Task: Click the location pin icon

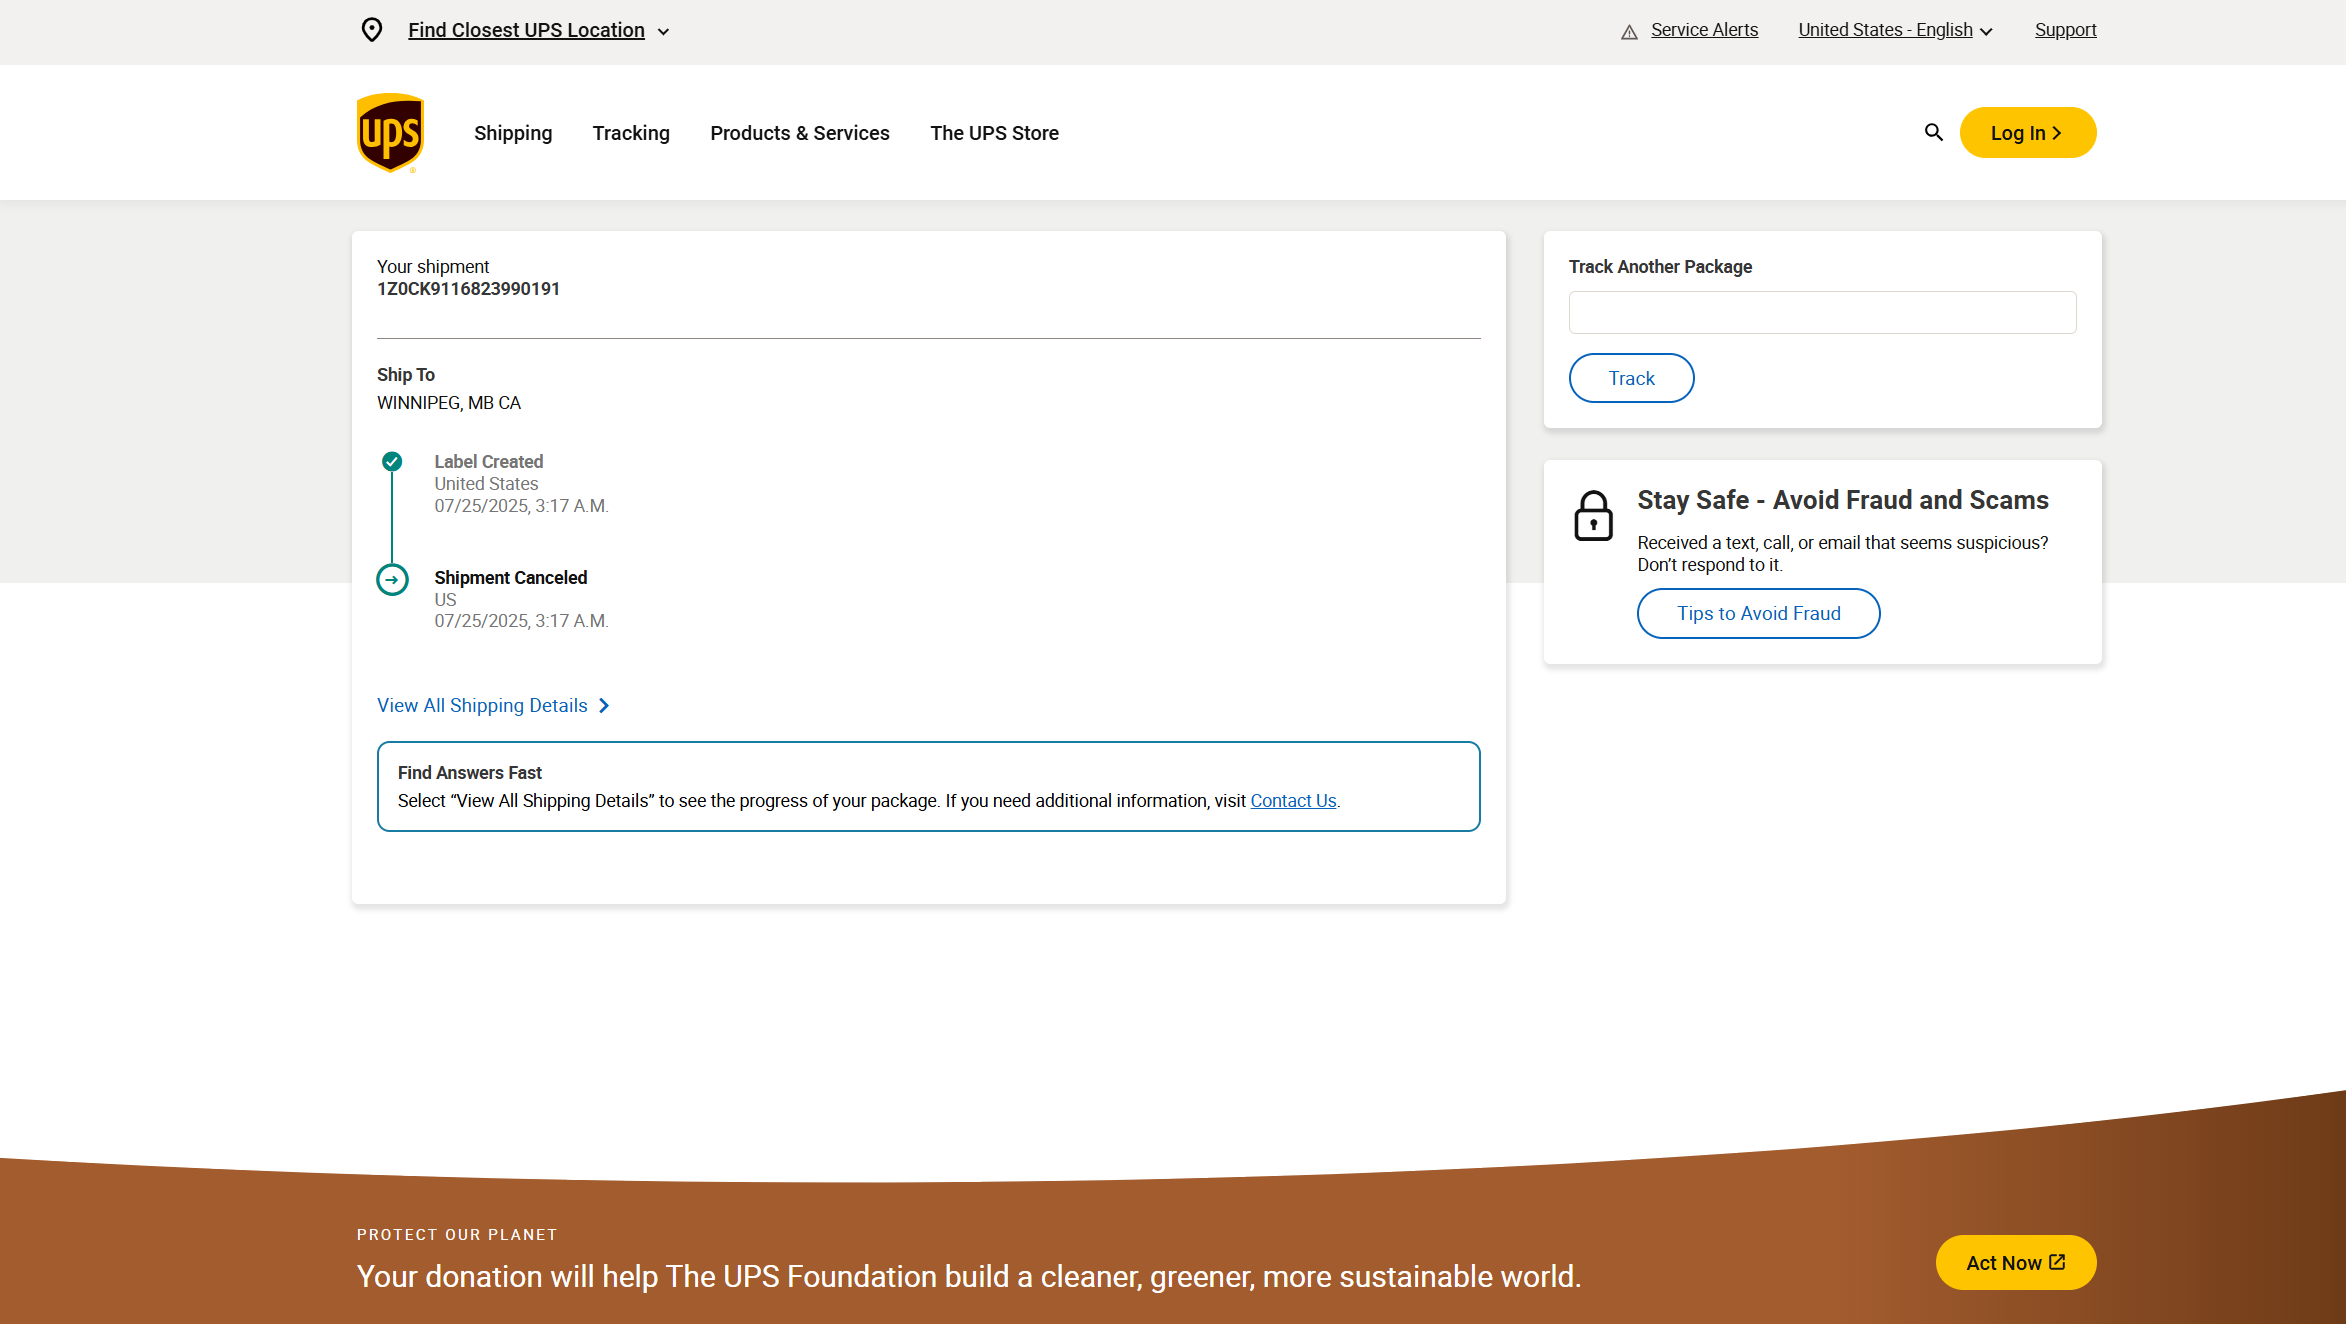Action: [372, 30]
